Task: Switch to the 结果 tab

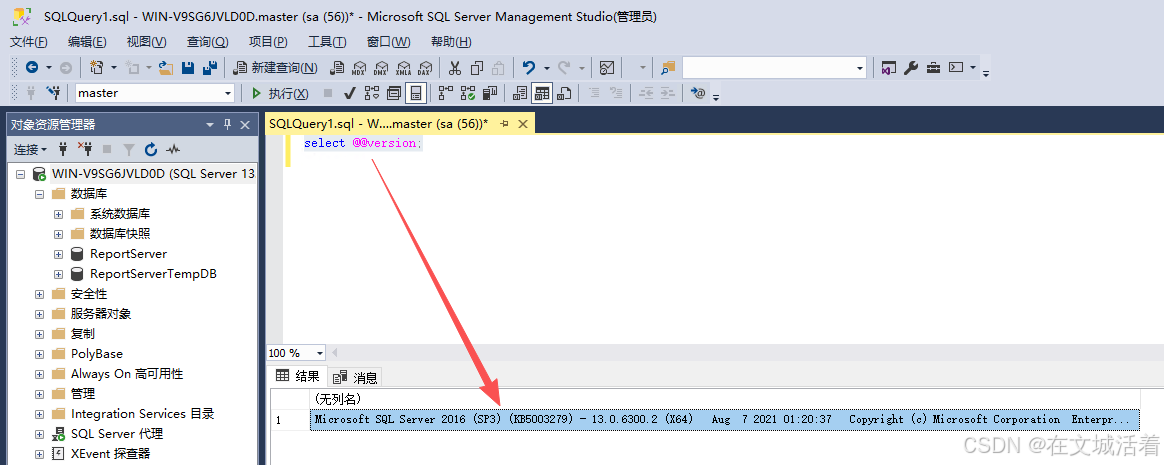Action: 298,376
